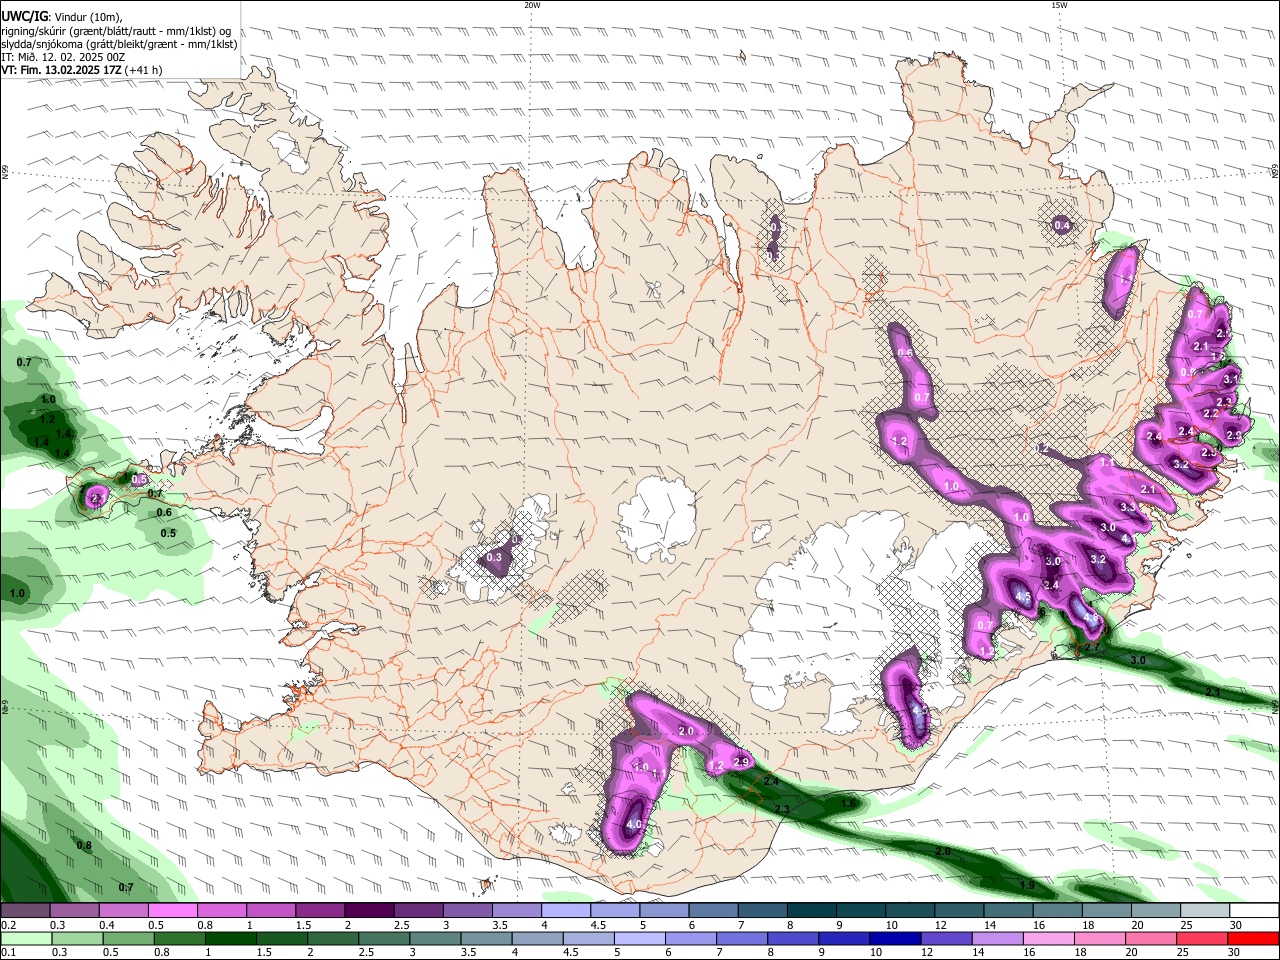Select the light lavender snow swatch between 4 and 4.5
1280x960 pixels.
click(566, 911)
